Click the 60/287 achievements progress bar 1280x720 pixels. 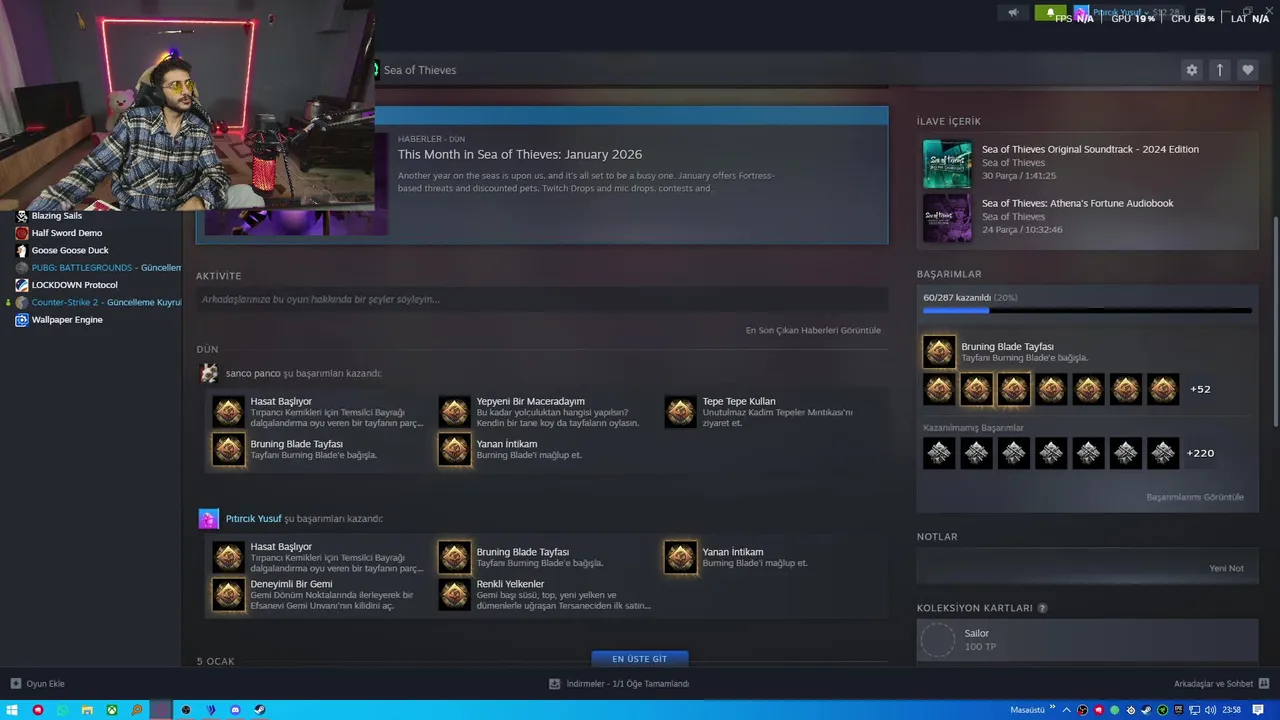coord(1087,311)
